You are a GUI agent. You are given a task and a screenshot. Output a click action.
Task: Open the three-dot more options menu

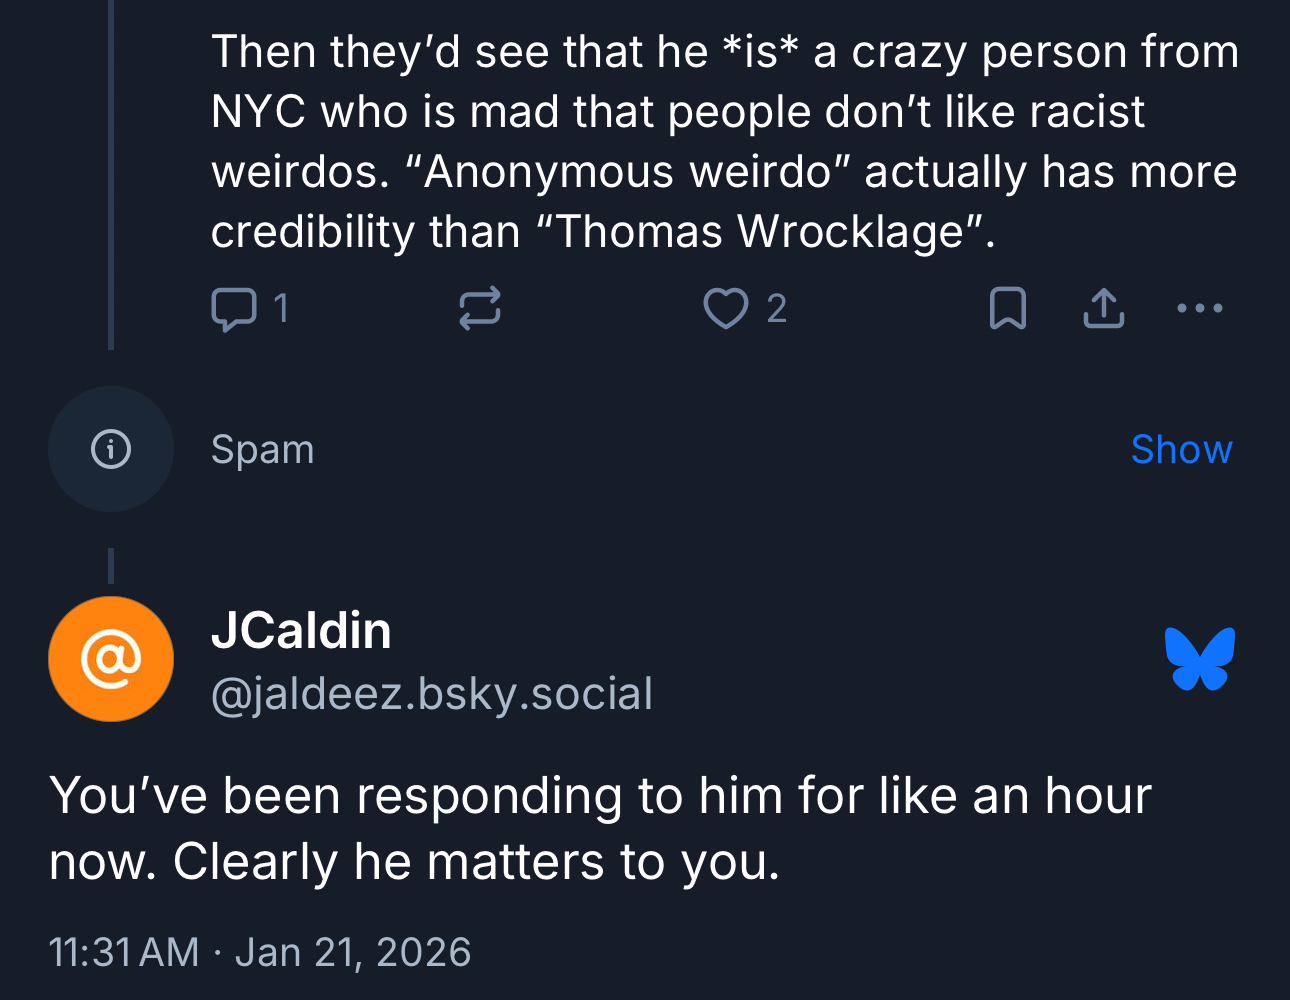point(1200,308)
